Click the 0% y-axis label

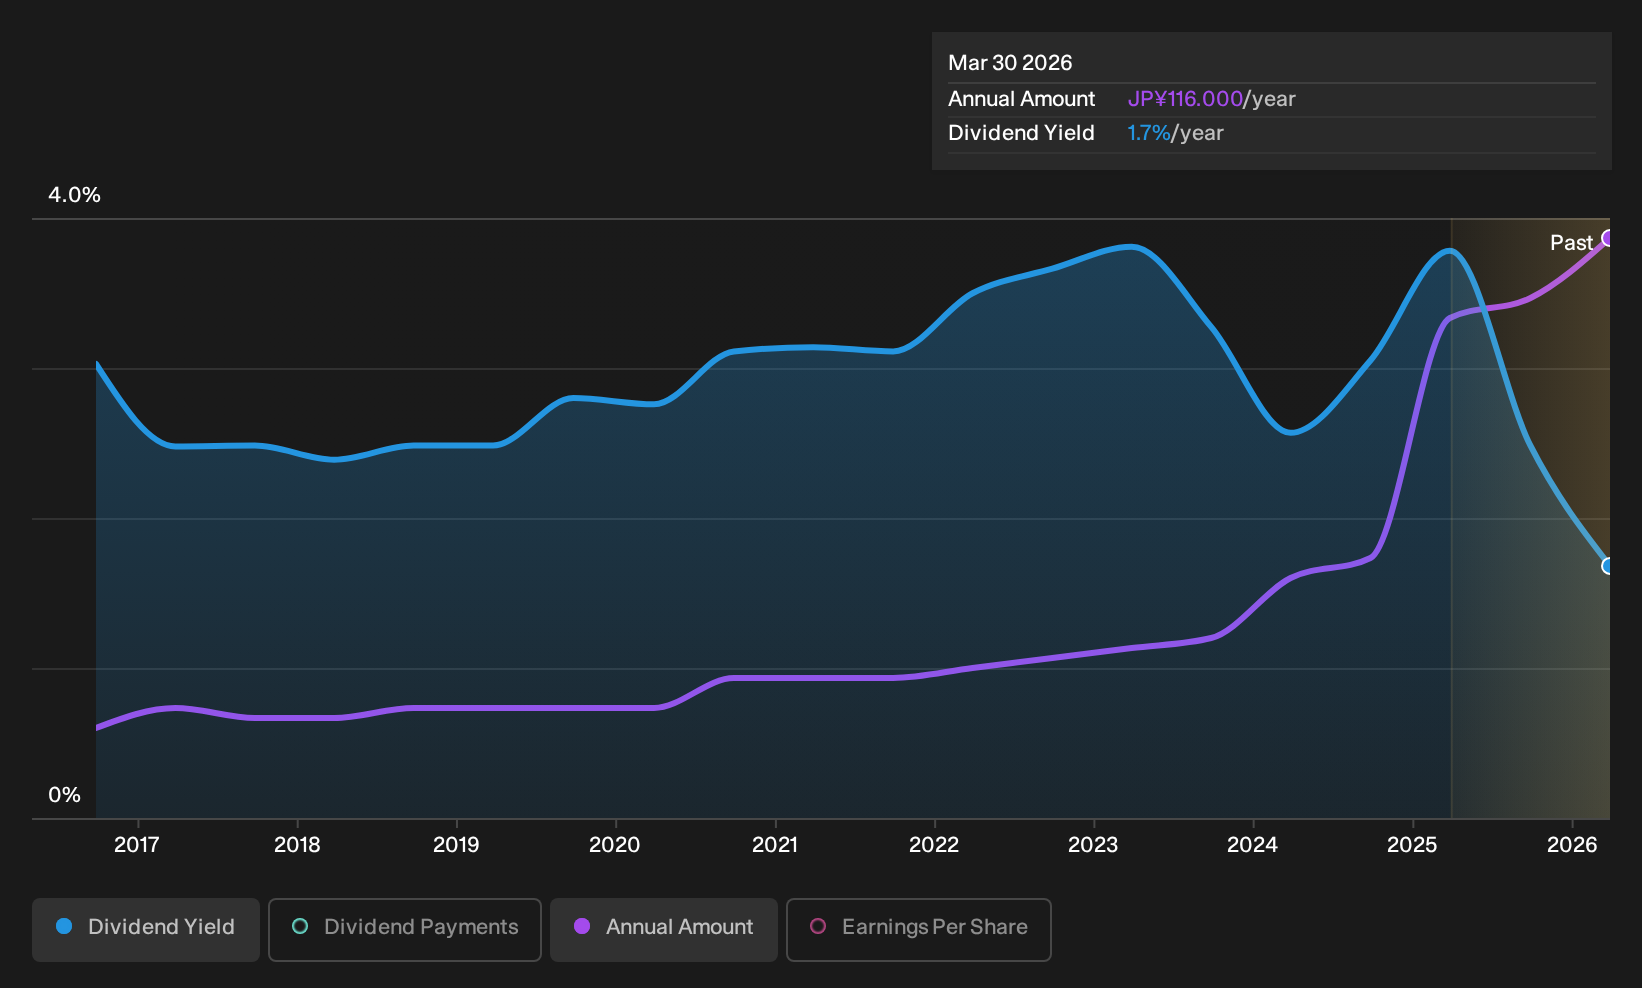click(x=65, y=795)
